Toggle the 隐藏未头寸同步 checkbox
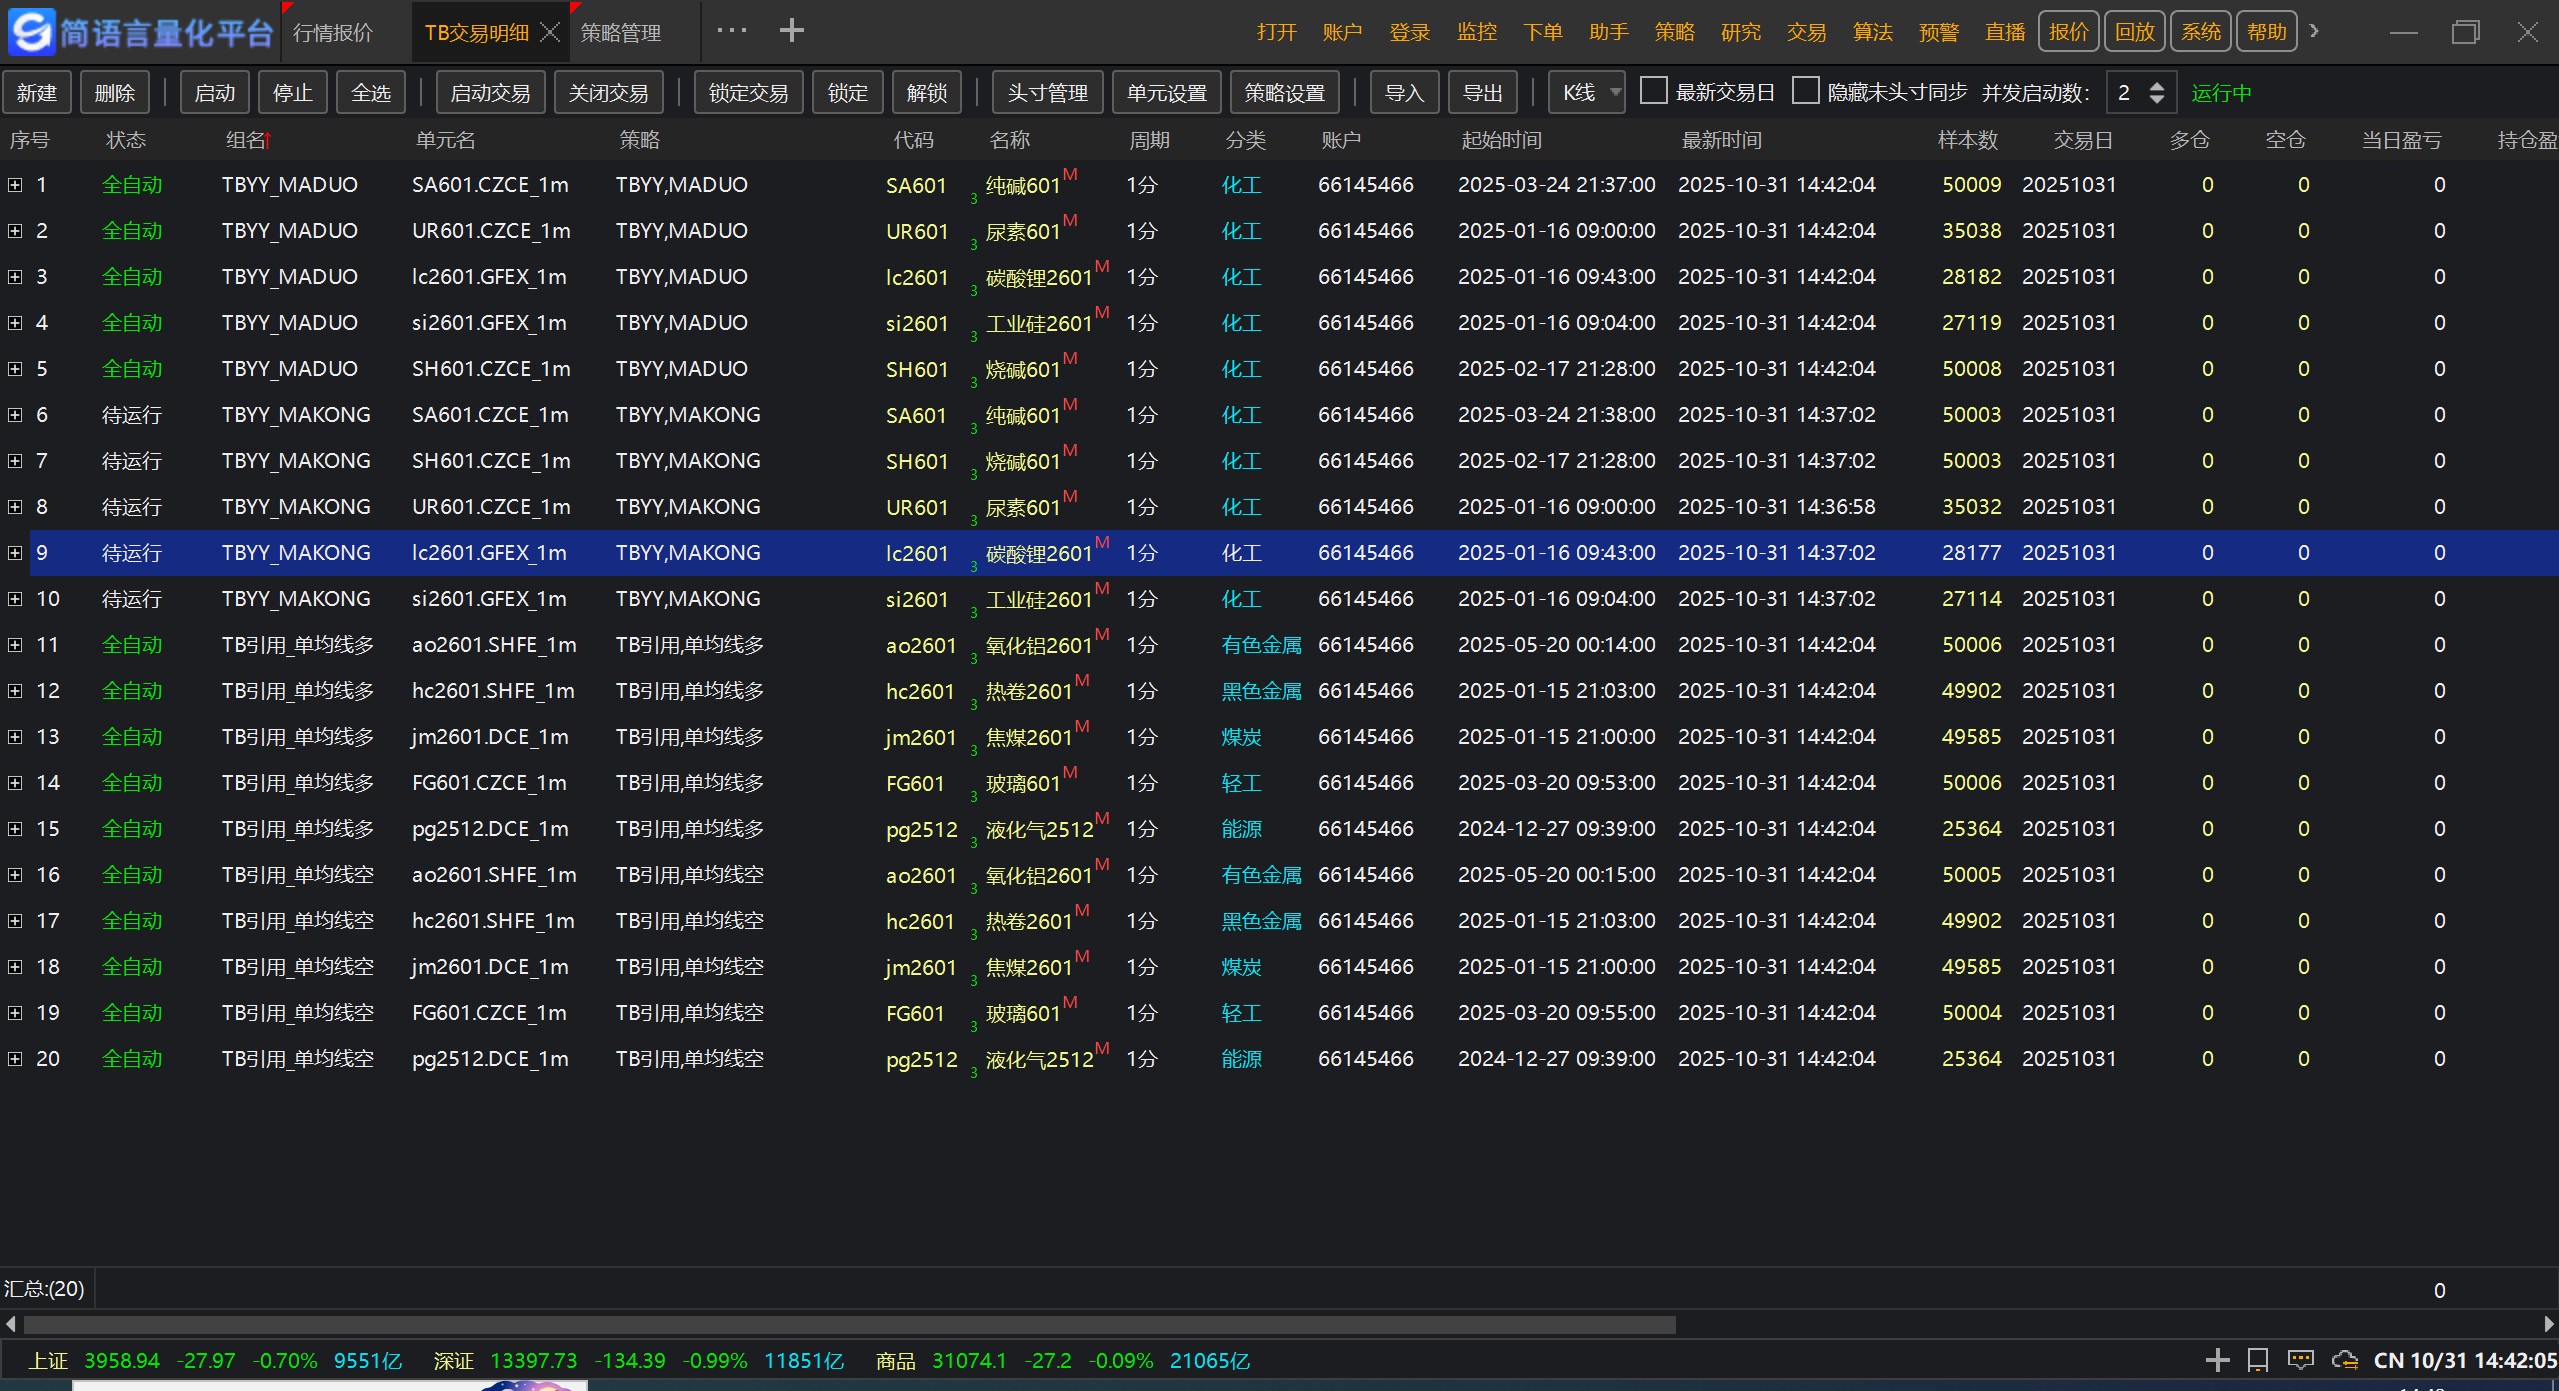2559x1391 pixels. click(x=1805, y=91)
